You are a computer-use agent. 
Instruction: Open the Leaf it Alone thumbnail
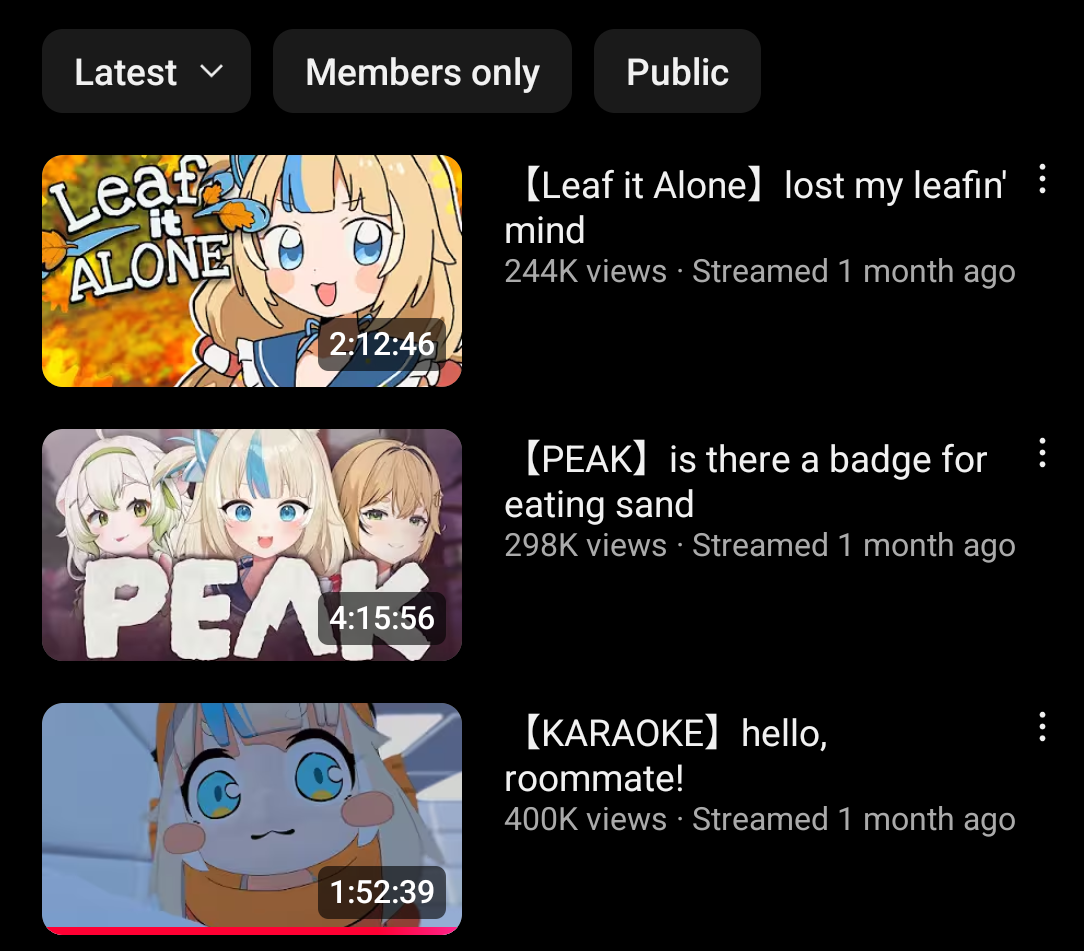tap(252, 271)
